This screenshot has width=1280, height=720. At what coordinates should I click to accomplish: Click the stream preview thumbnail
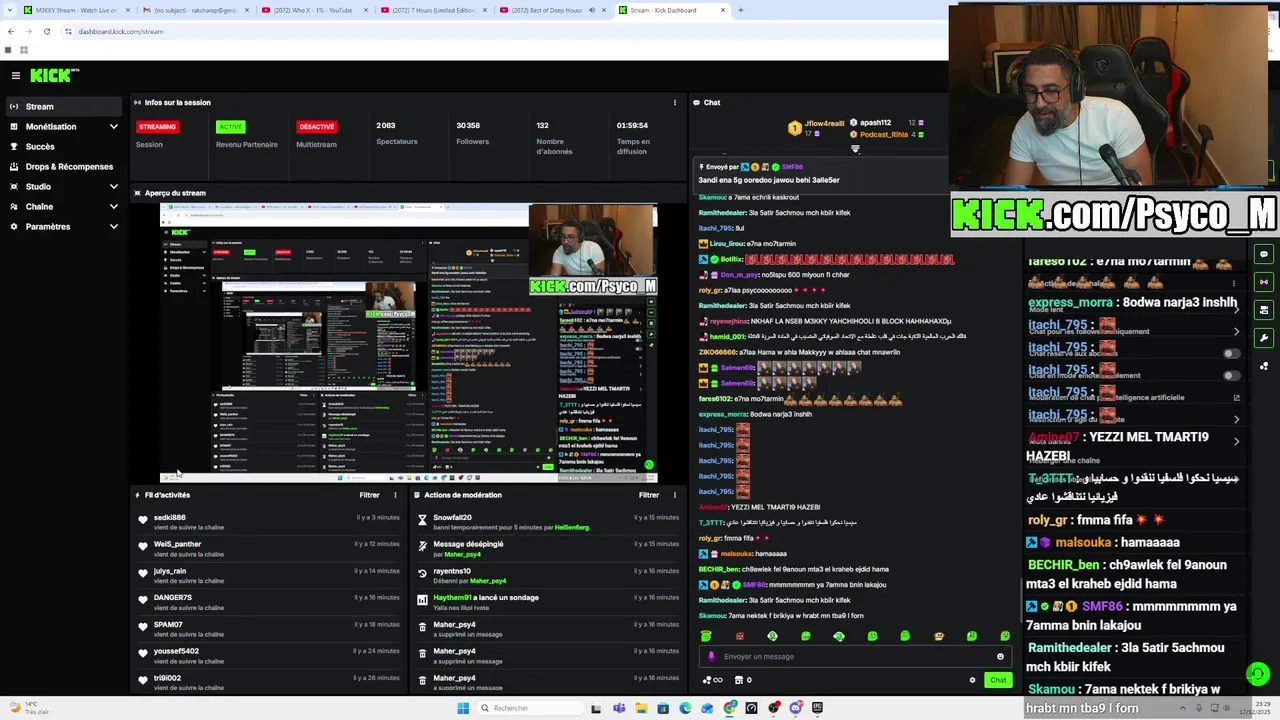[x=409, y=342]
